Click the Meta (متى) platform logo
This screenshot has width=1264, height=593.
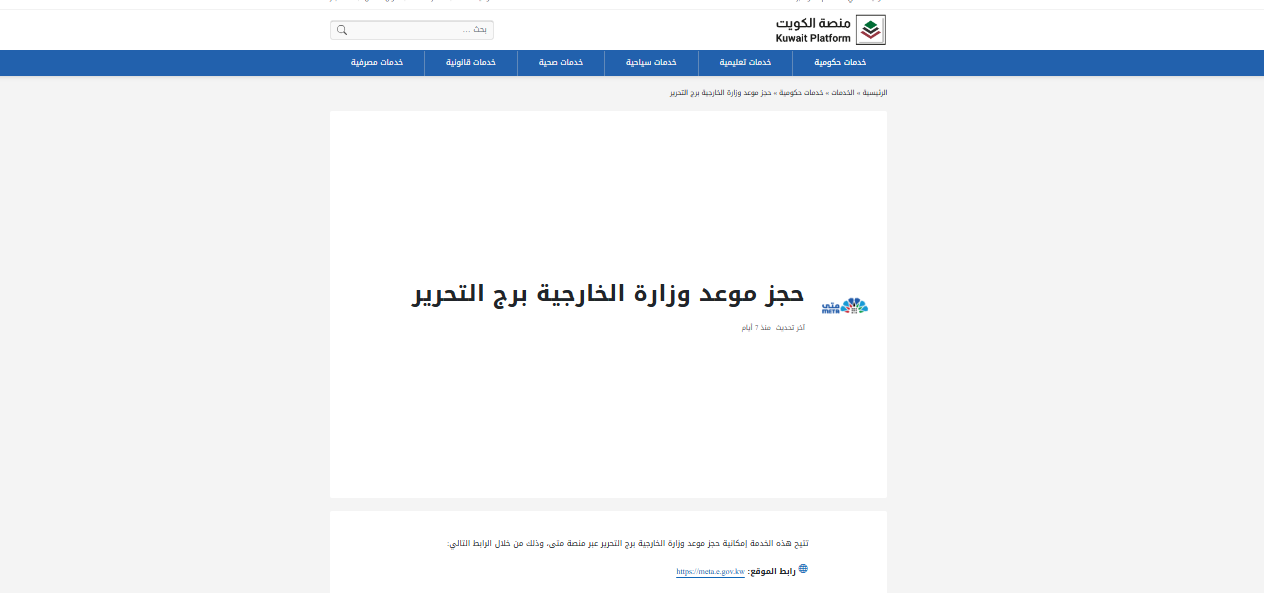[845, 306]
